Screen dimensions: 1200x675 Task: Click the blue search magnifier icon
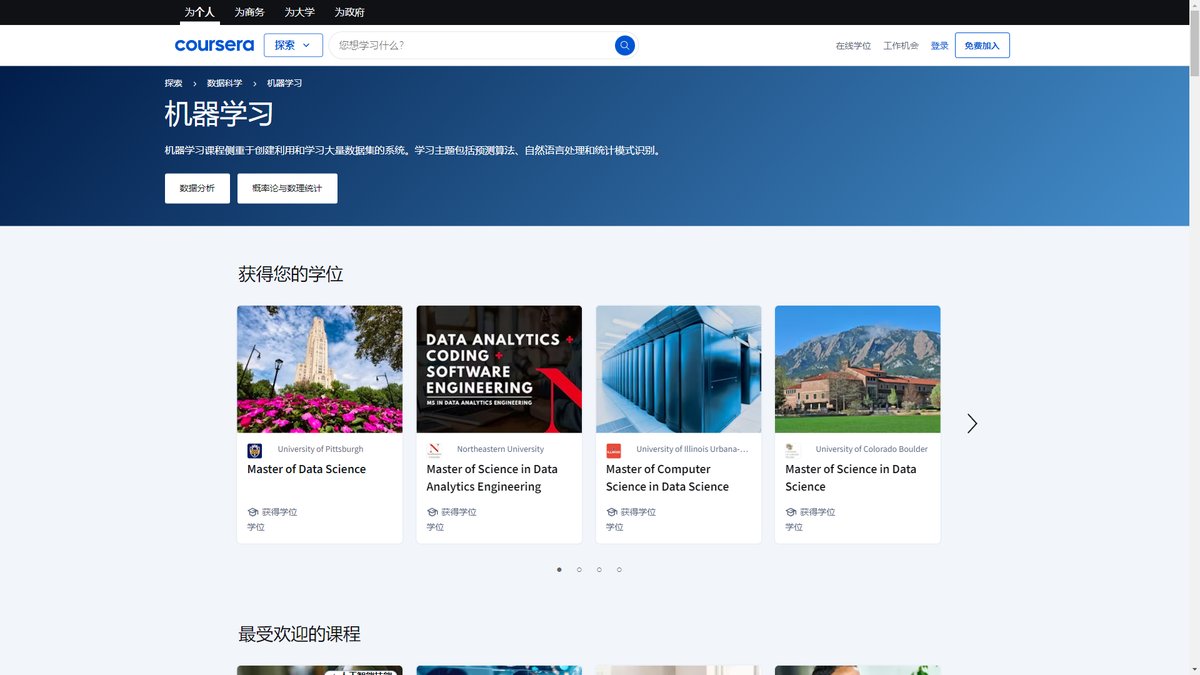(x=625, y=45)
